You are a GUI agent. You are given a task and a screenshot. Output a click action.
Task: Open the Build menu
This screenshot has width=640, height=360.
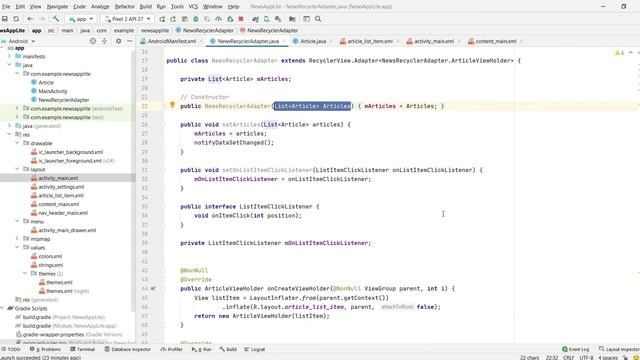click(145, 7)
